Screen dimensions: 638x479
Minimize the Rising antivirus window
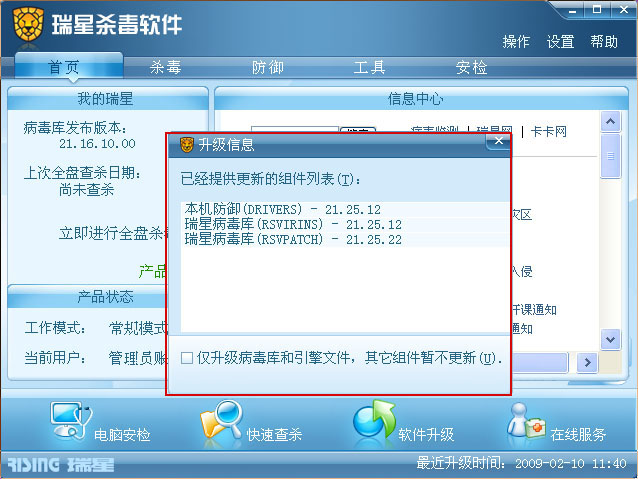[572, 10]
